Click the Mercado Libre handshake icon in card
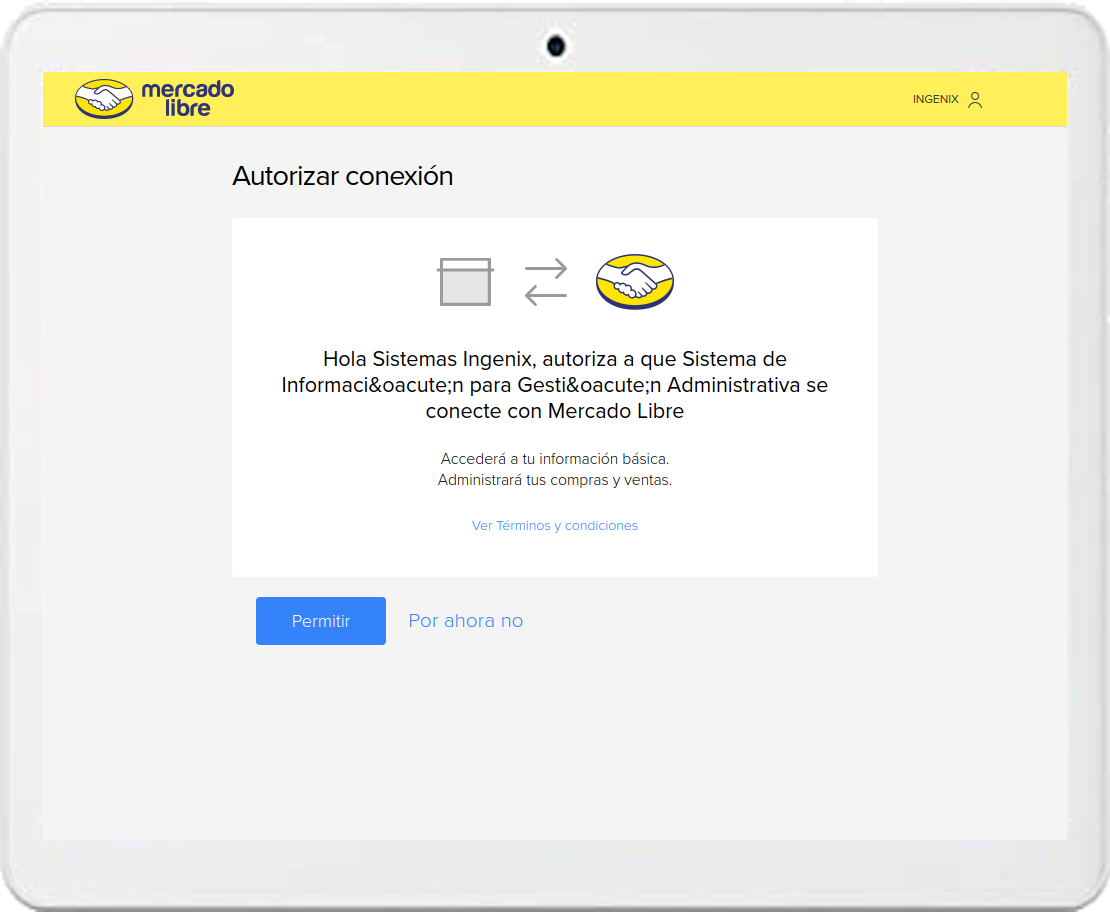 coord(635,282)
